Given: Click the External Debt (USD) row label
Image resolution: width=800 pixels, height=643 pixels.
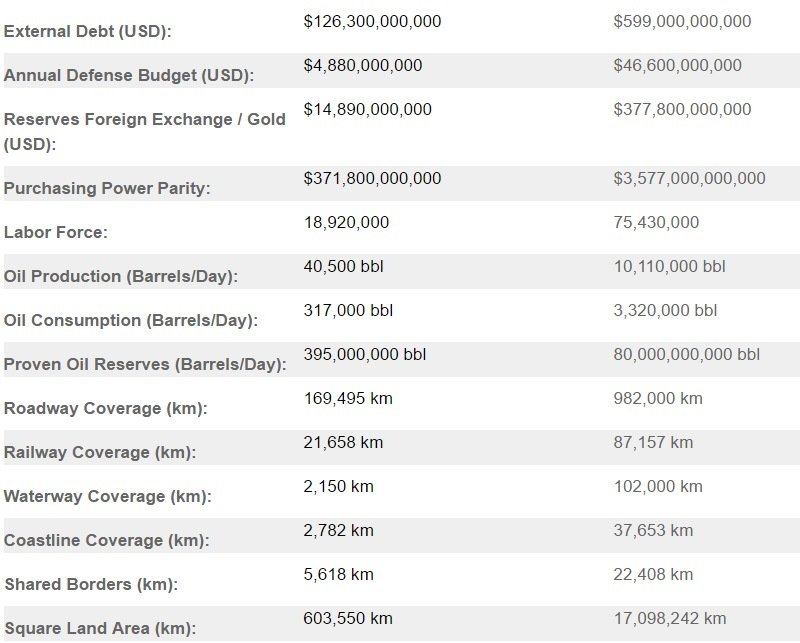Looking at the screenshot, I should pyautogui.click(x=88, y=31).
